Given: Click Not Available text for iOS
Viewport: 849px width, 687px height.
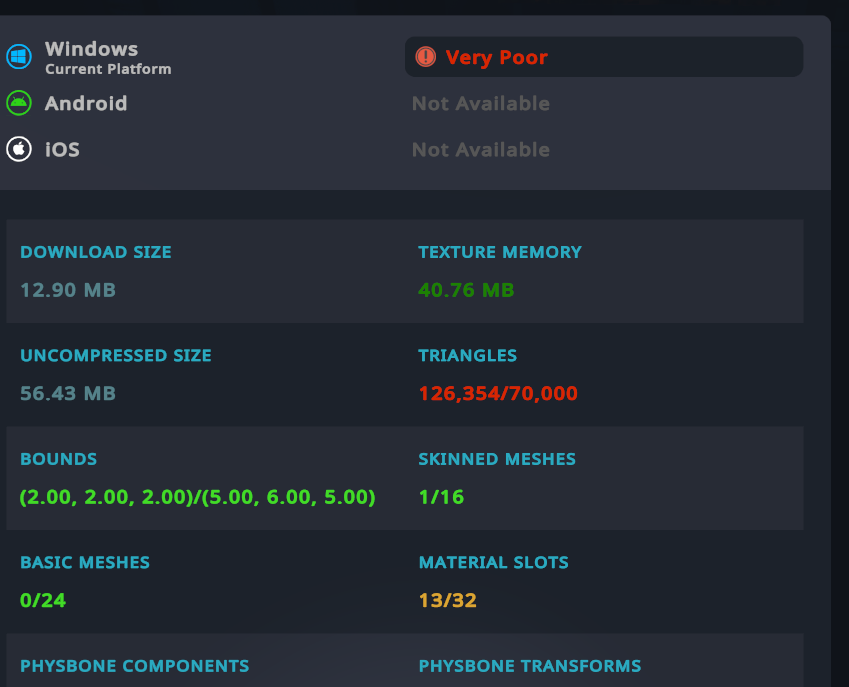Looking at the screenshot, I should point(481,149).
